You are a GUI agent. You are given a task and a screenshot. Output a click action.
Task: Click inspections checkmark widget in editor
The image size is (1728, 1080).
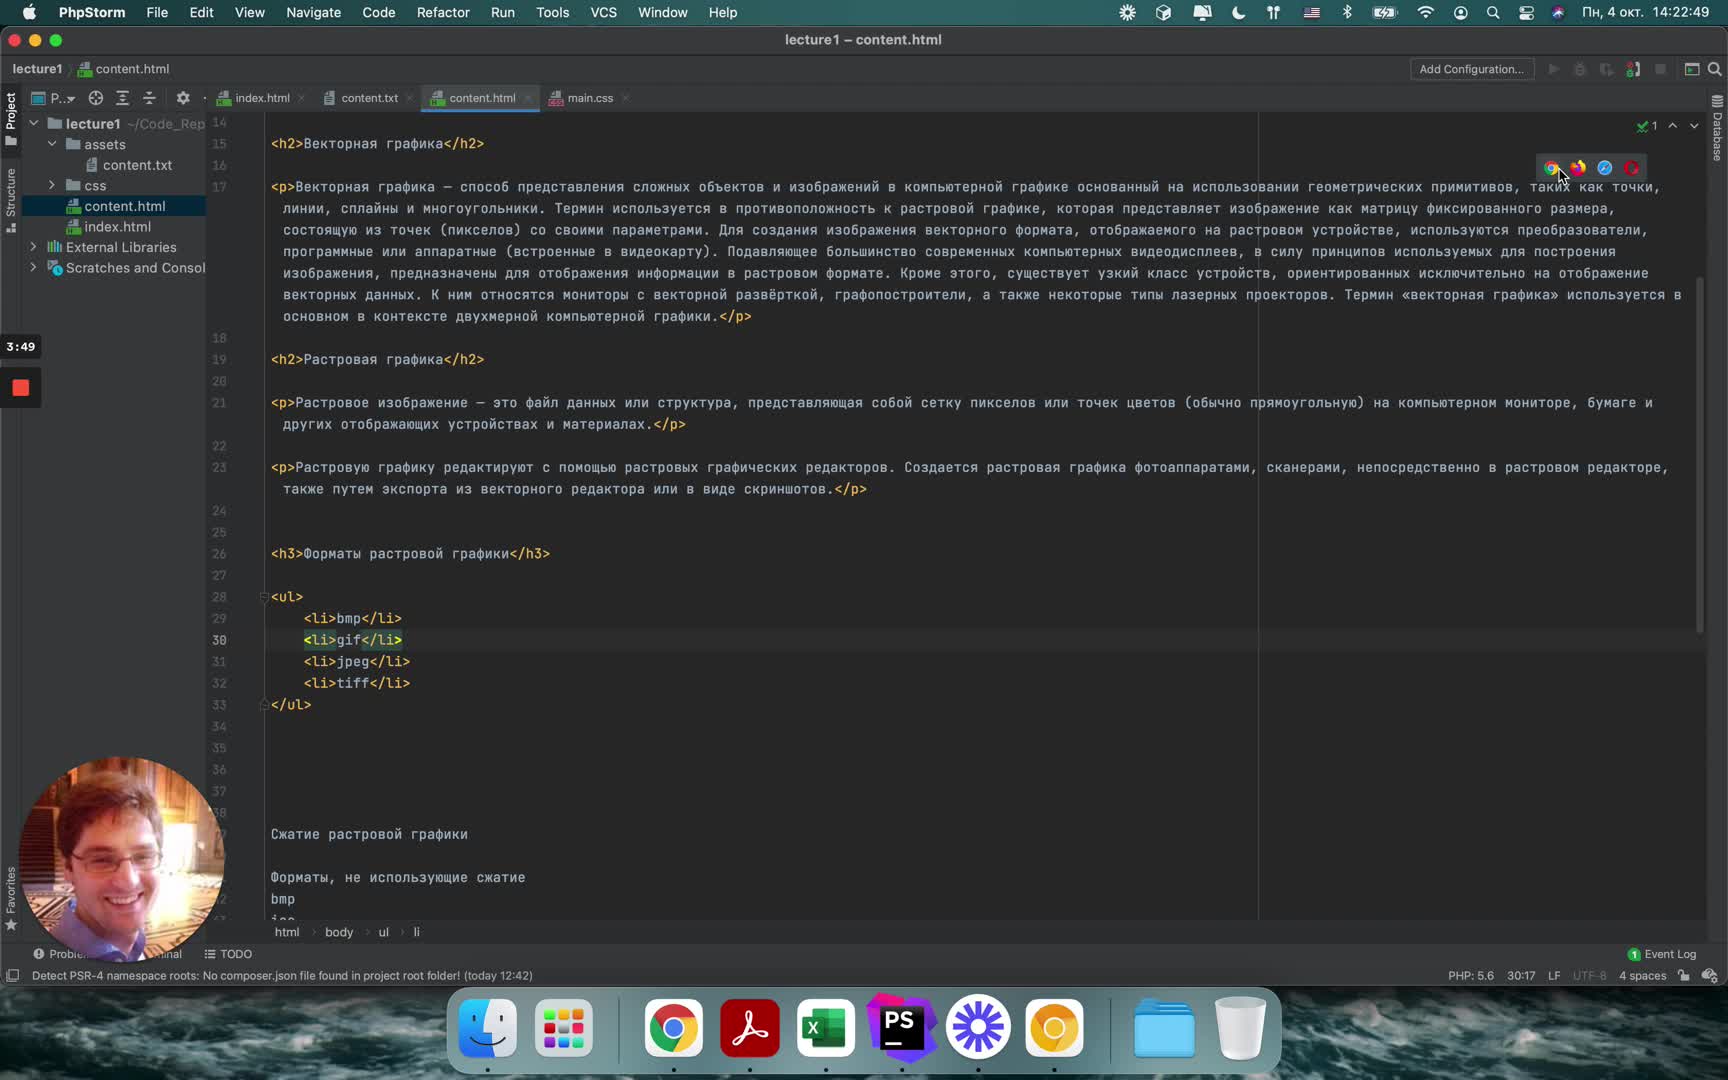pos(1647,126)
